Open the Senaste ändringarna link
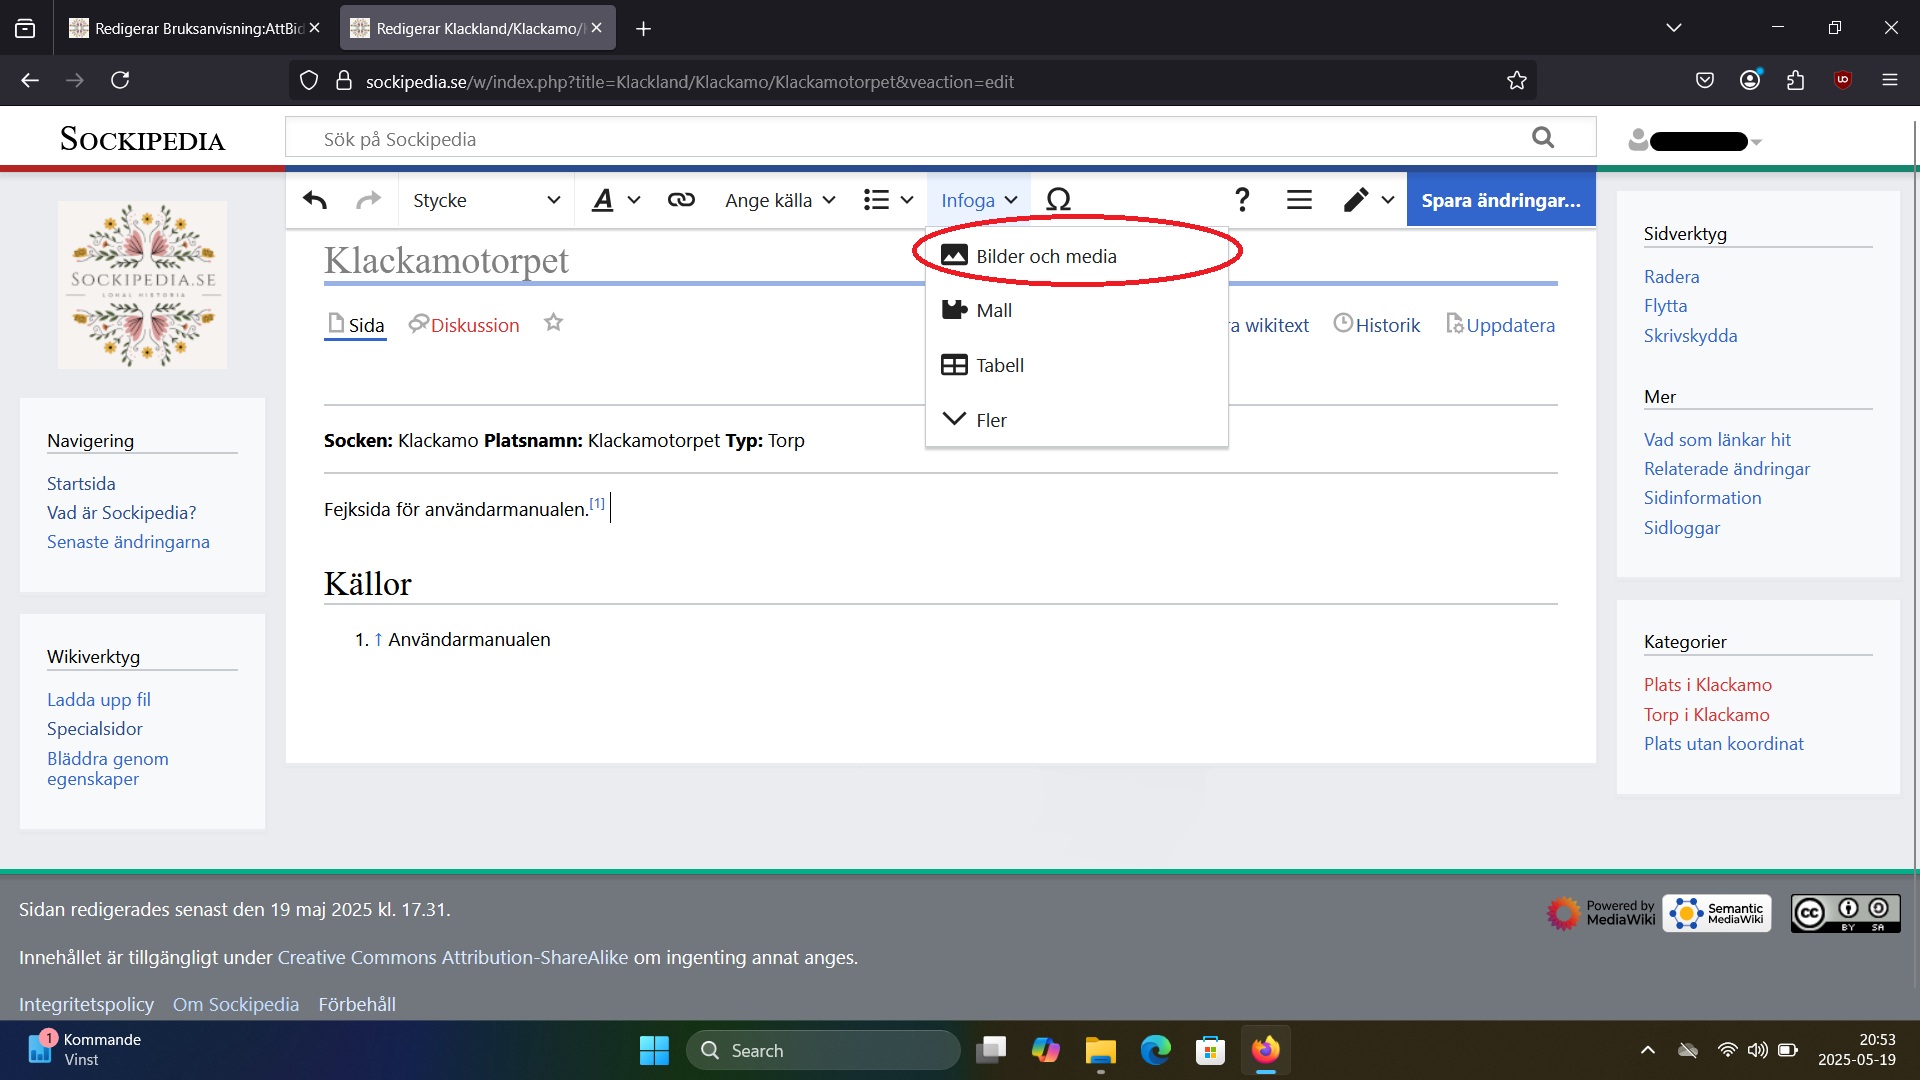The width and height of the screenshot is (1920, 1080). coord(128,542)
